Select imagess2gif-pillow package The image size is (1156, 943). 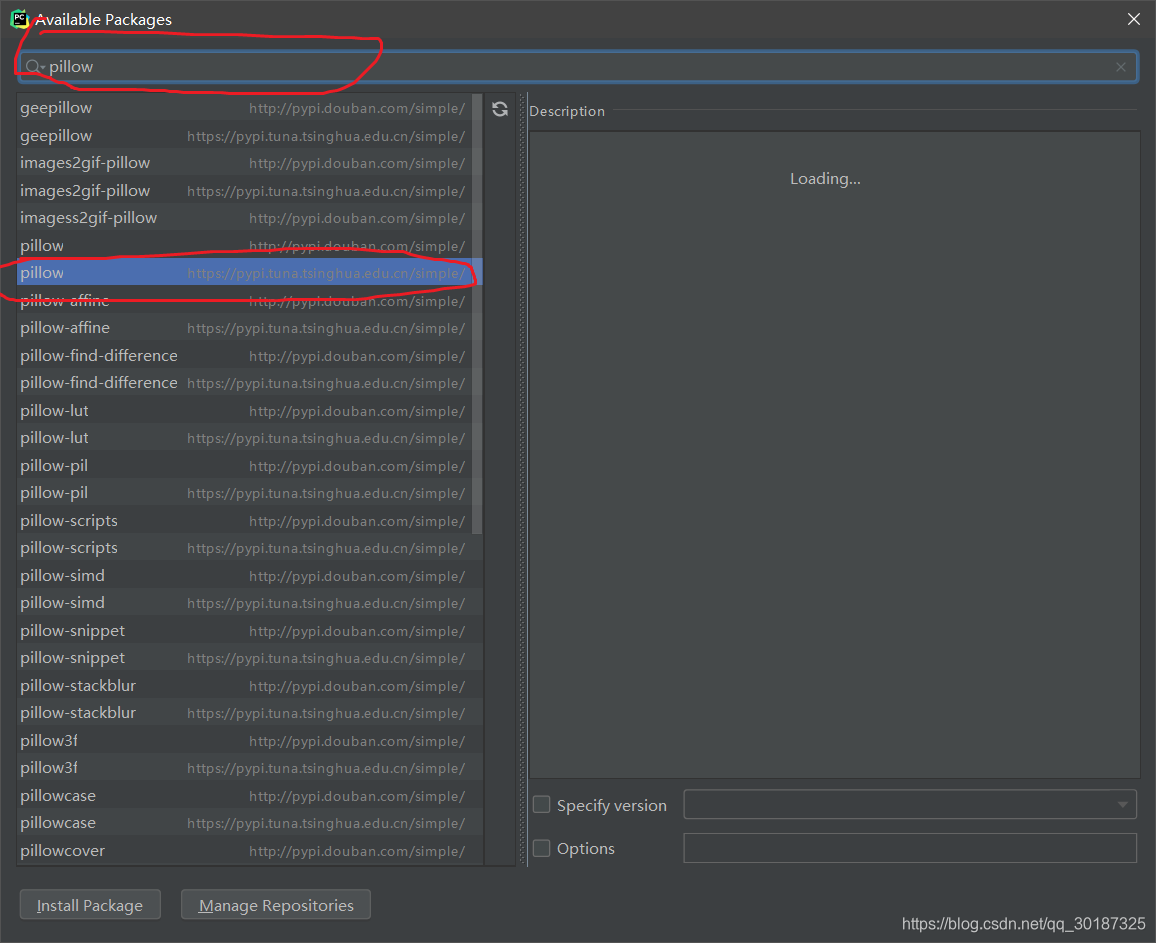245,218
